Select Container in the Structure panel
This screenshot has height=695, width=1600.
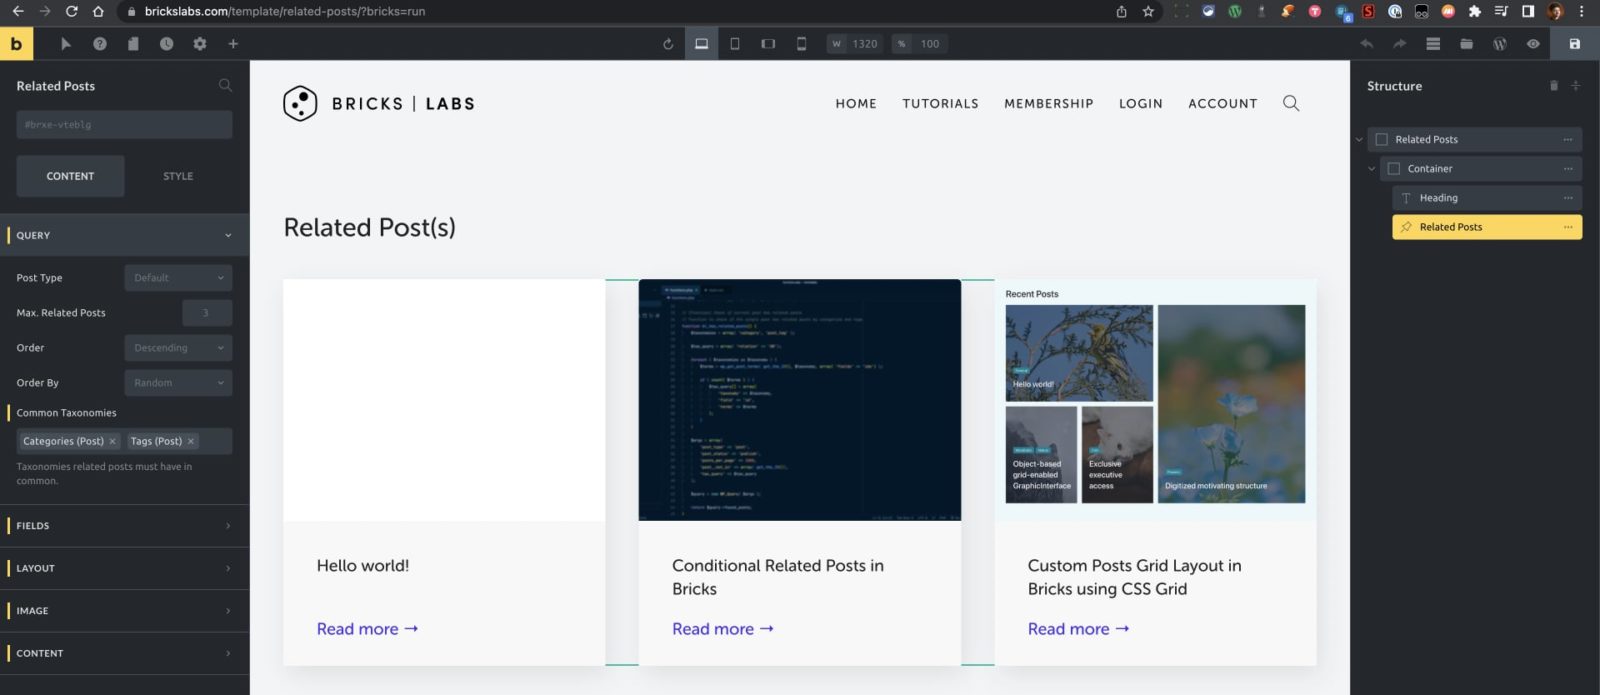coord(1430,169)
